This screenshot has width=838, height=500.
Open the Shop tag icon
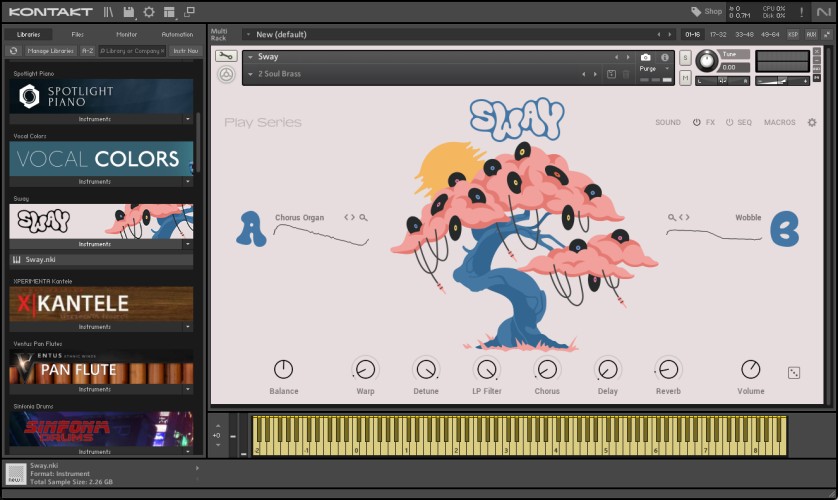tap(696, 11)
